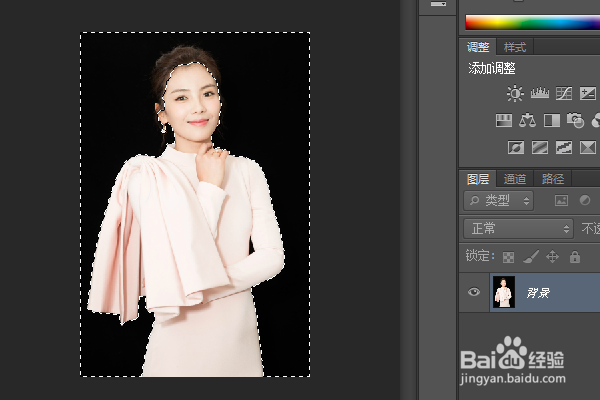Add a Levels adjustment layer
Viewport: 600px width, 400px height.
point(540,93)
